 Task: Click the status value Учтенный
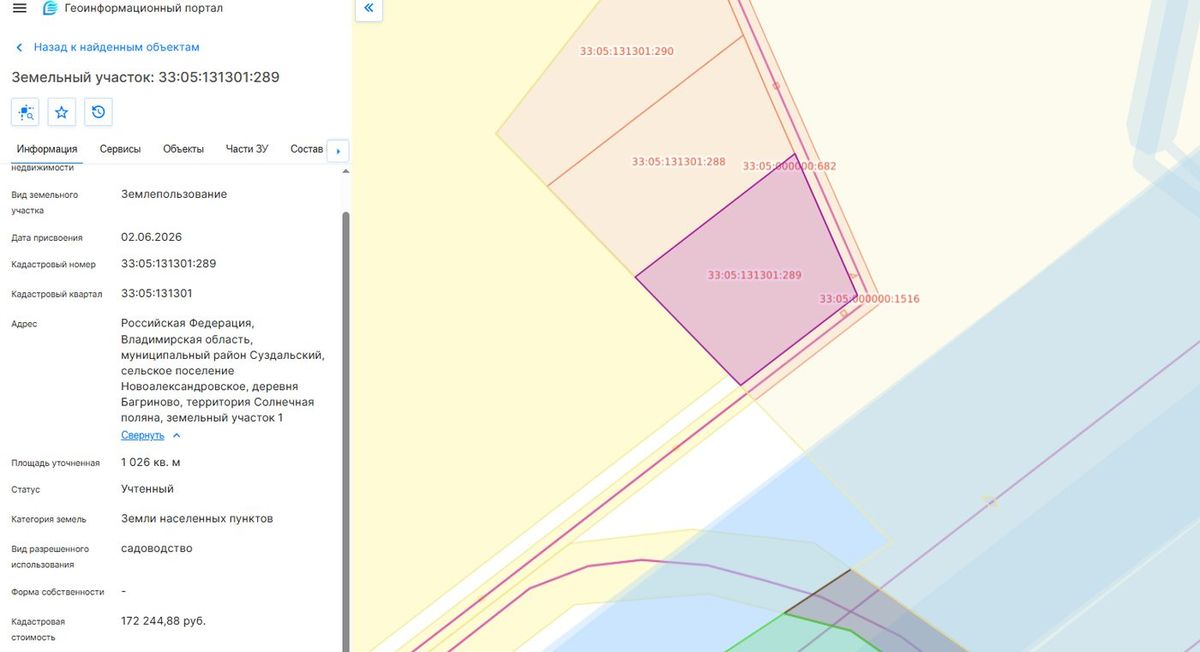(x=148, y=489)
